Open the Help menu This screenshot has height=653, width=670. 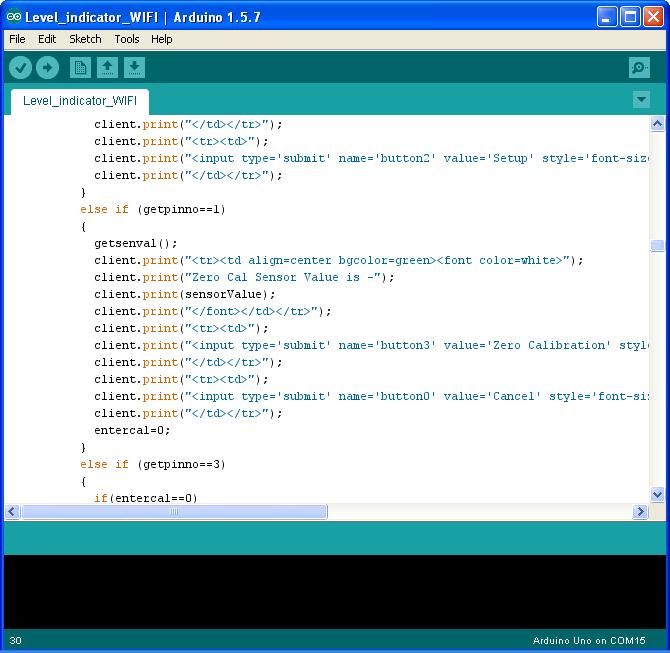pos(162,39)
